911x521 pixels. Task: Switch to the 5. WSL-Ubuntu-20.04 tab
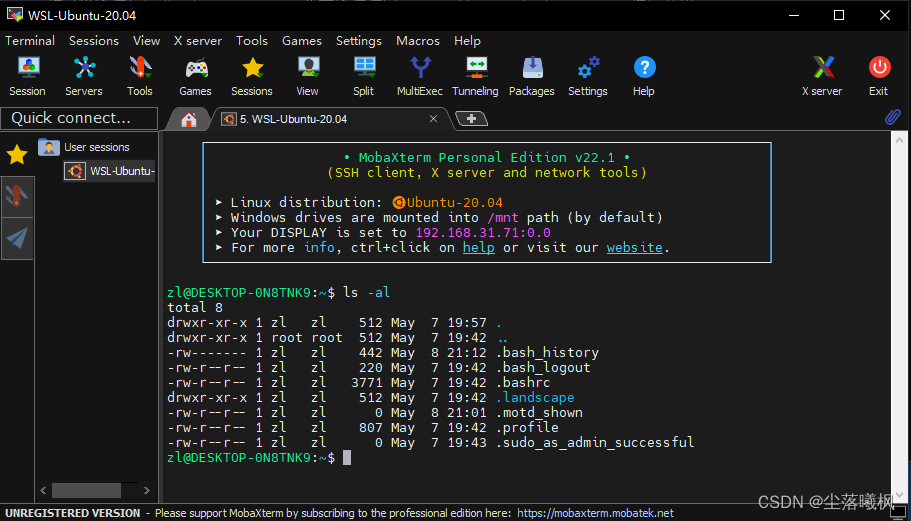point(331,119)
